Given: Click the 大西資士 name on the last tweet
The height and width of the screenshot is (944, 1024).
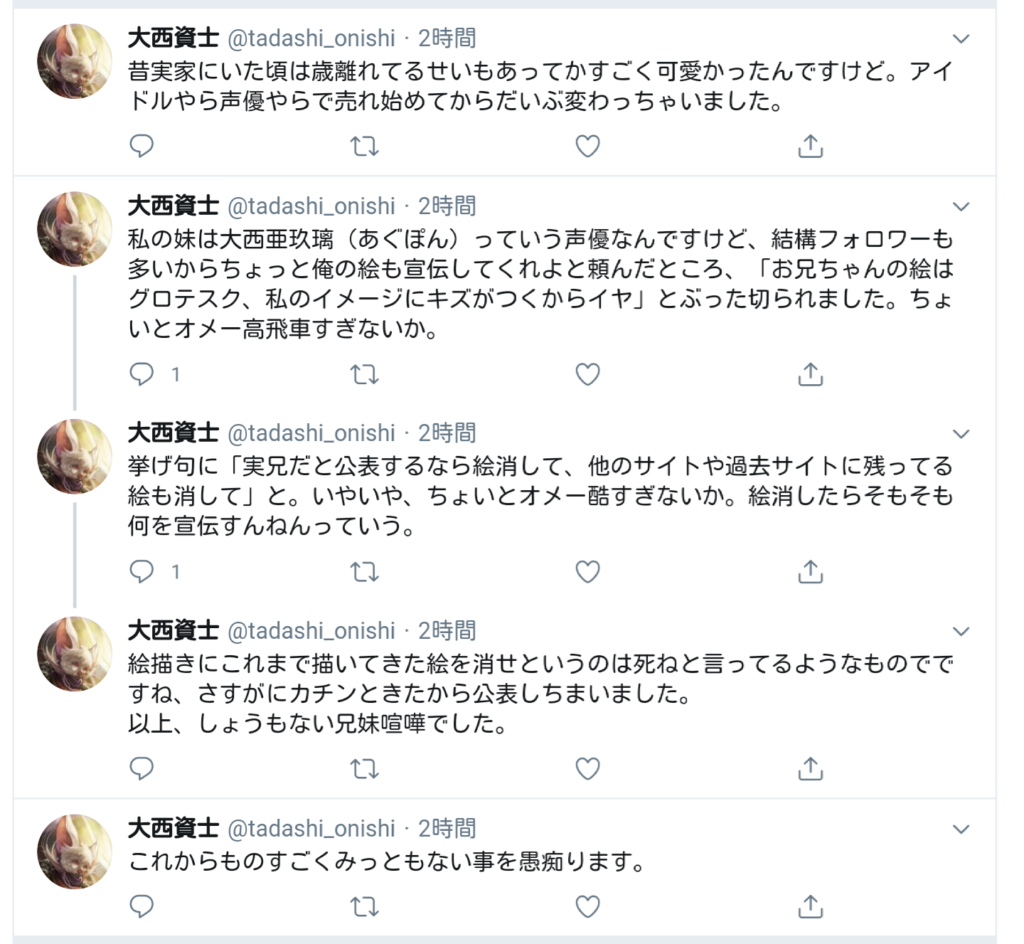Looking at the screenshot, I should tap(173, 829).
